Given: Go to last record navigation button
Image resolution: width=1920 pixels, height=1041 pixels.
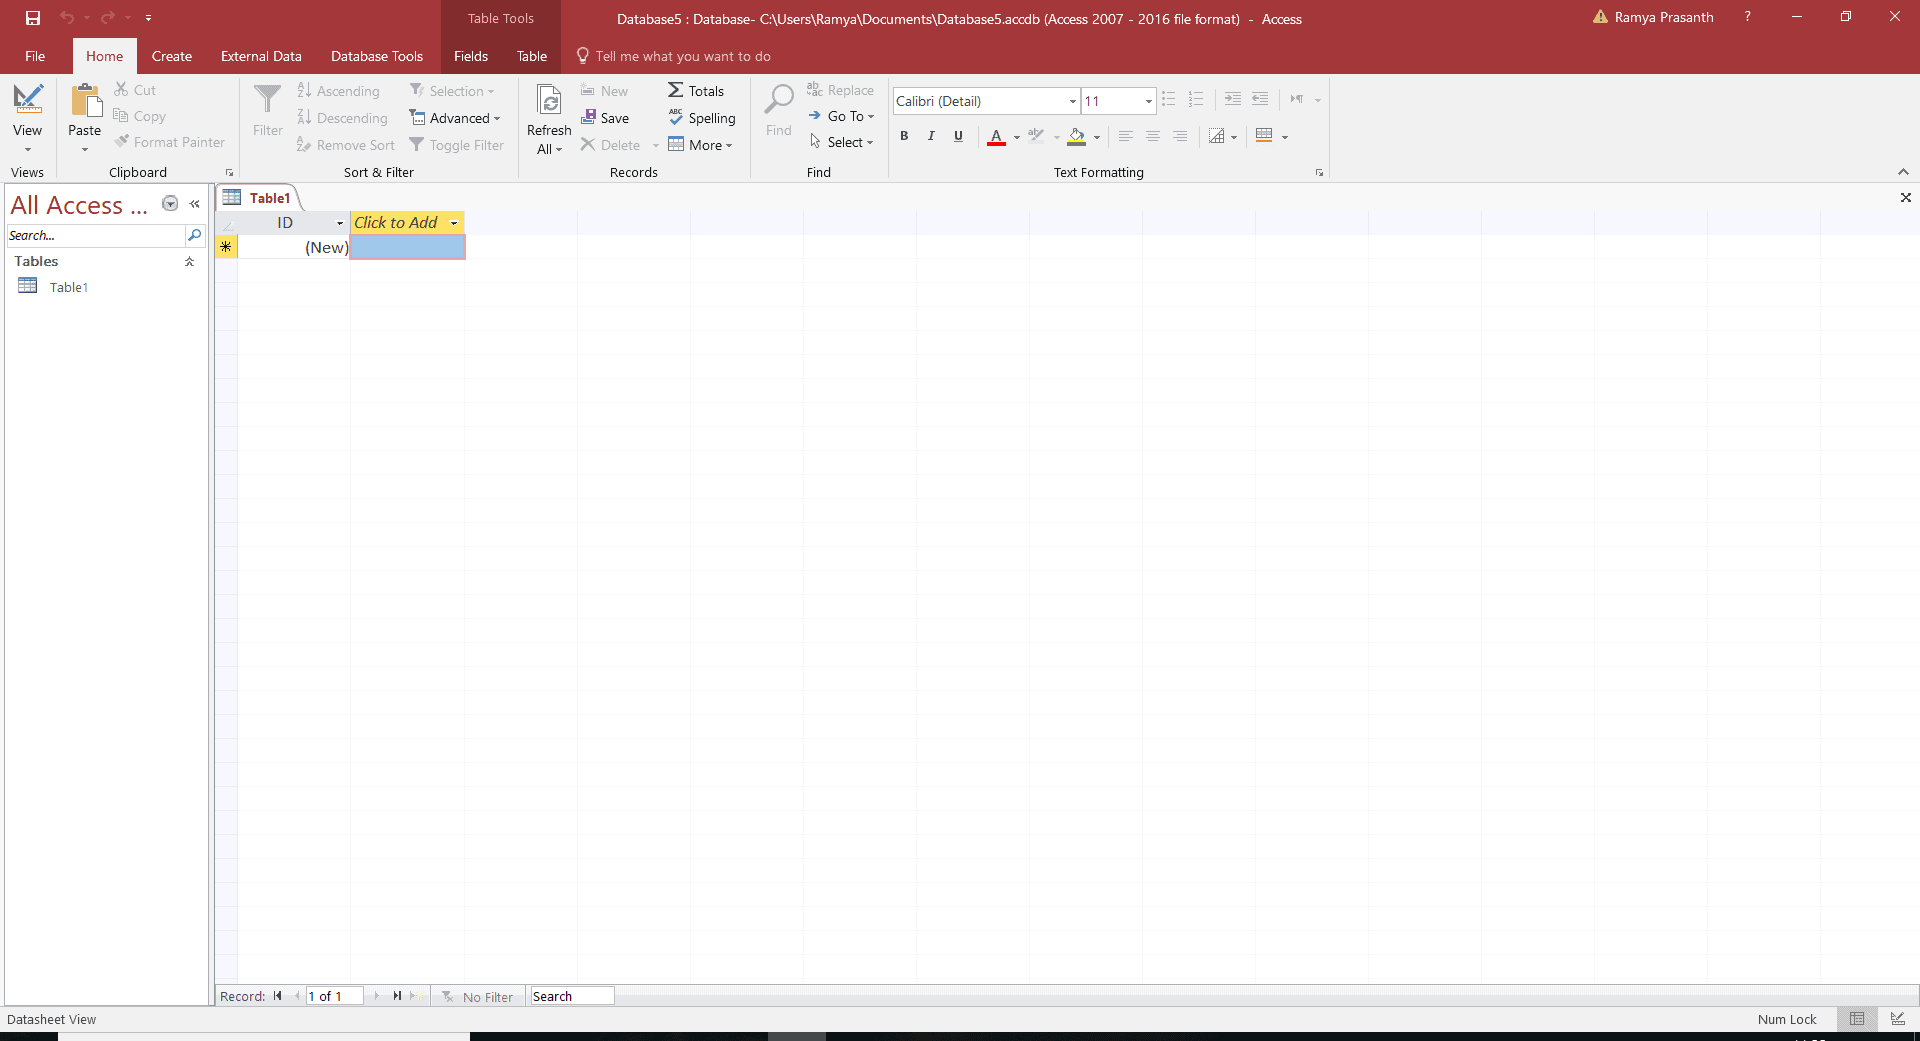Looking at the screenshot, I should click(397, 996).
